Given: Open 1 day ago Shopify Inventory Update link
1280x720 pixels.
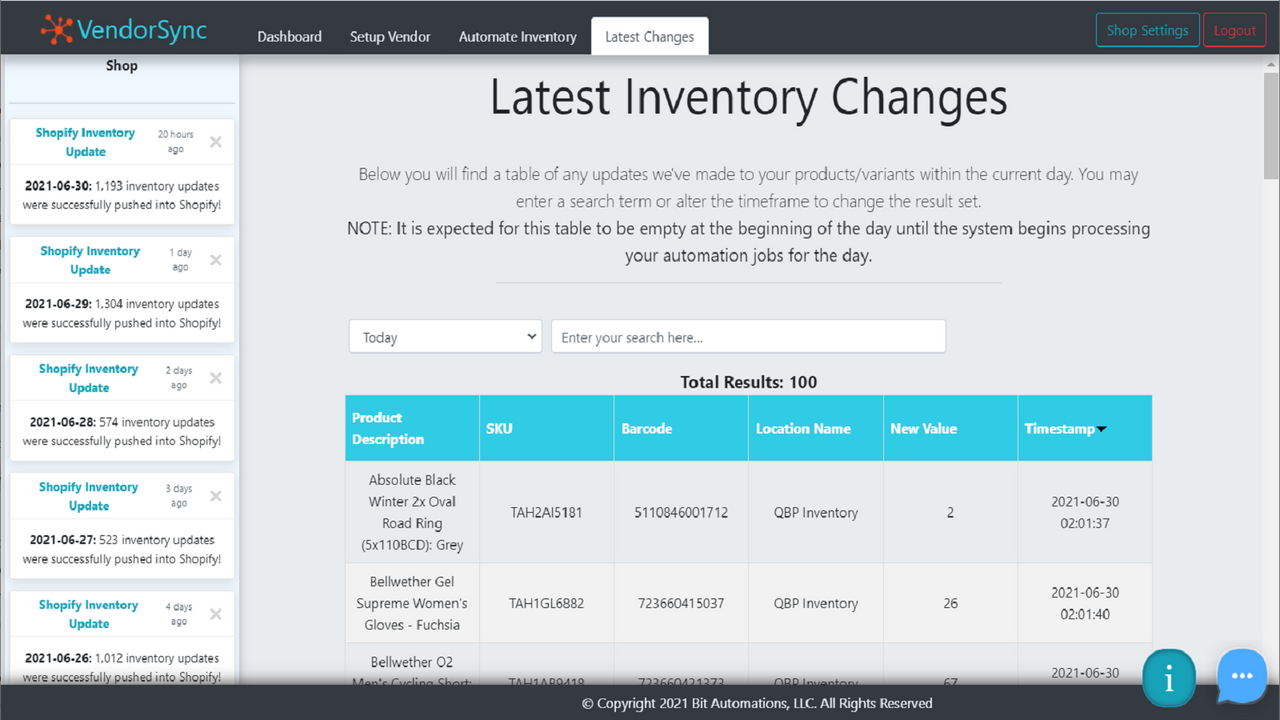Looking at the screenshot, I should coord(90,260).
